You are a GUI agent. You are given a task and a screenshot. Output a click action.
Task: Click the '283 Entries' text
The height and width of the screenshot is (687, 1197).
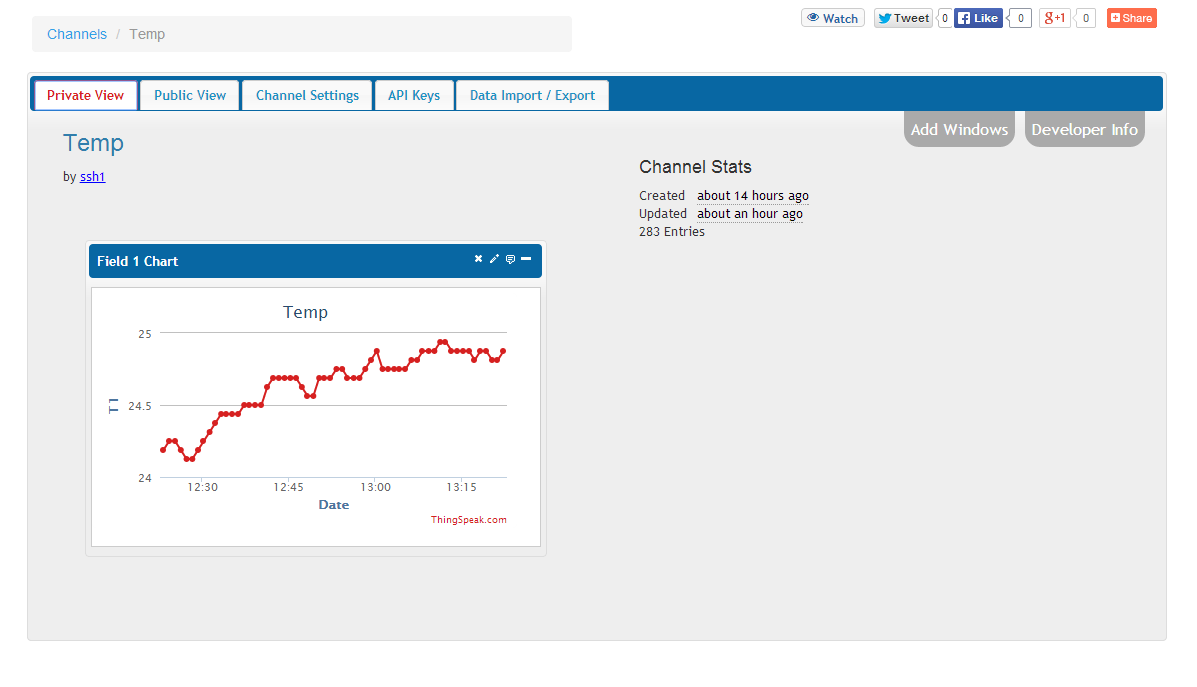pos(672,231)
